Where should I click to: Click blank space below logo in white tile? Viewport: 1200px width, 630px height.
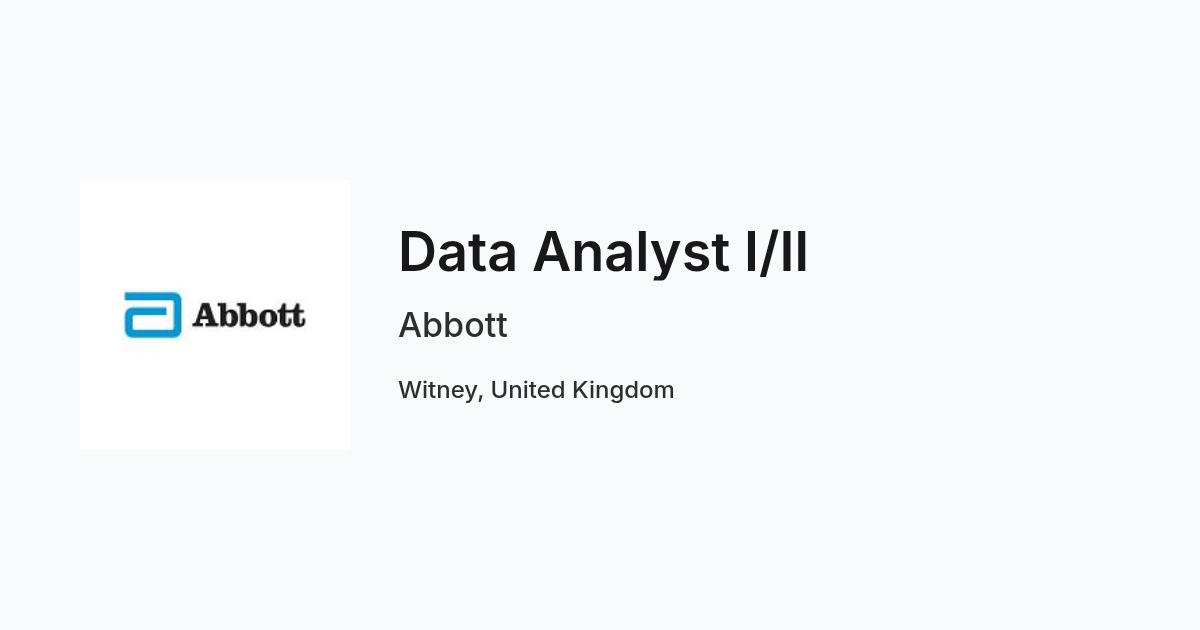point(215,395)
